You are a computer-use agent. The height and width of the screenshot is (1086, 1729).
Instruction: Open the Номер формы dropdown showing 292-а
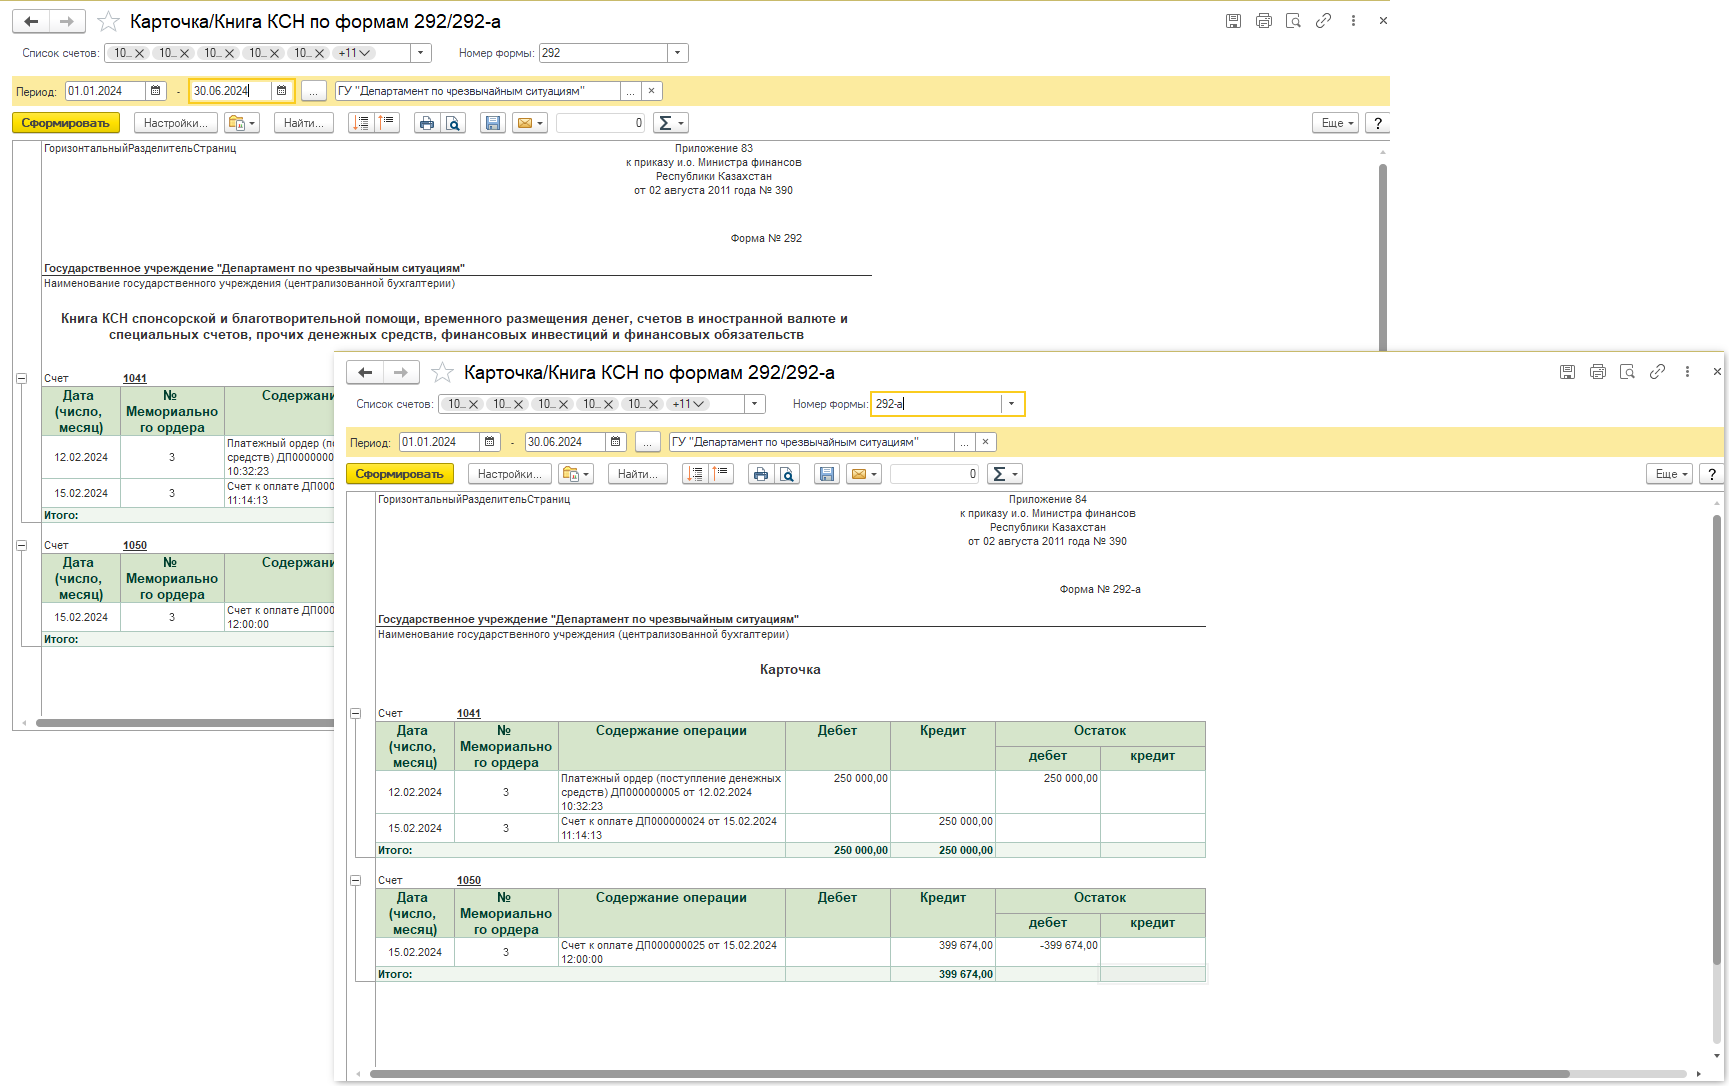click(x=1012, y=404)
